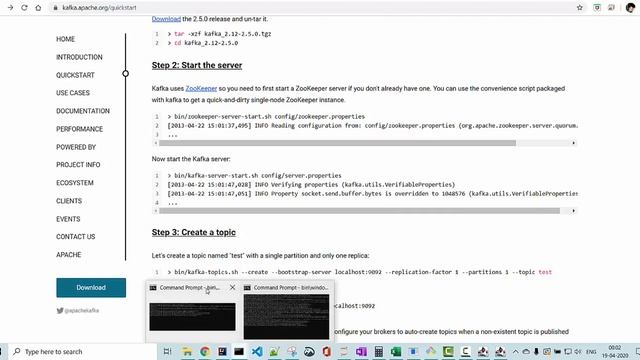
Task: Open the HOME sidebar menu item
Action: [x=65, y=39]
